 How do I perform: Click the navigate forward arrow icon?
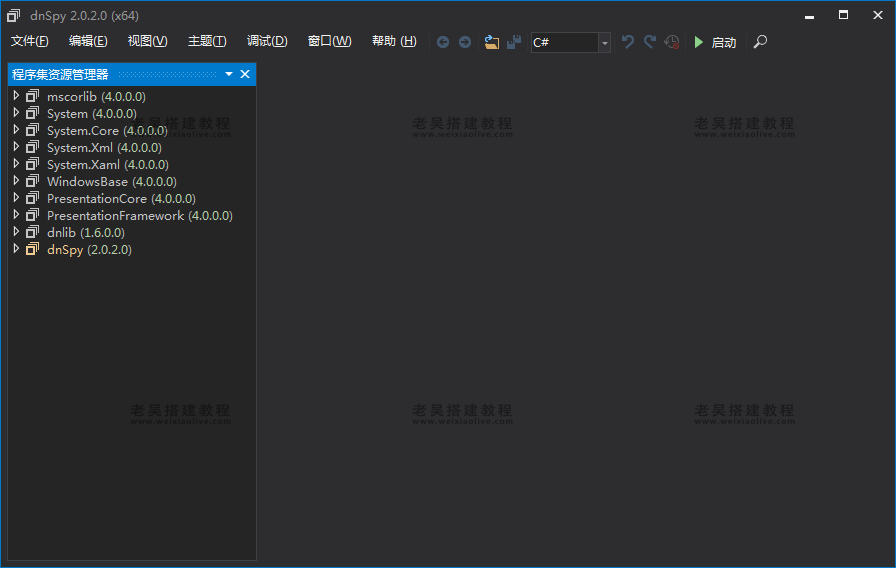point(465,42)
